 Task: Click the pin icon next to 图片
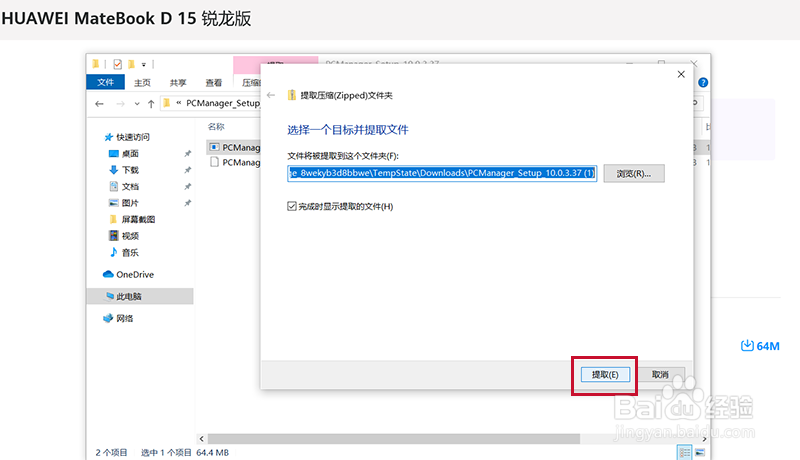click(188, 203)
